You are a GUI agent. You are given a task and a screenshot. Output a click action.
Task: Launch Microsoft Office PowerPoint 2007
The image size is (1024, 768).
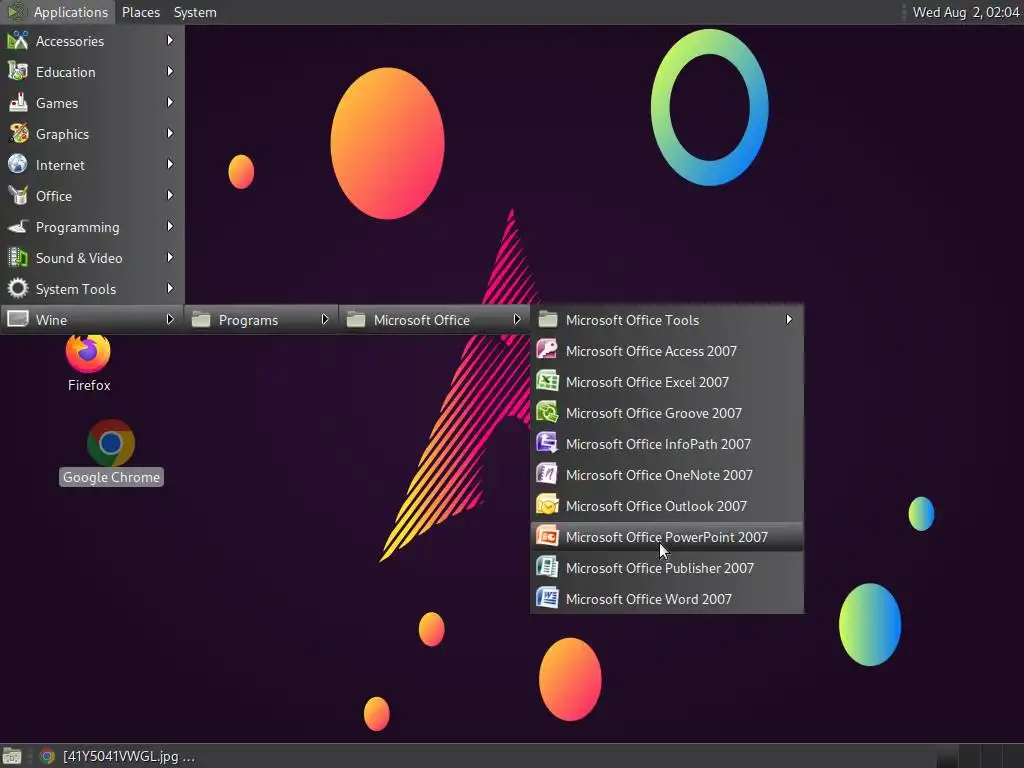pyautogui.click(x=667, y=537)
